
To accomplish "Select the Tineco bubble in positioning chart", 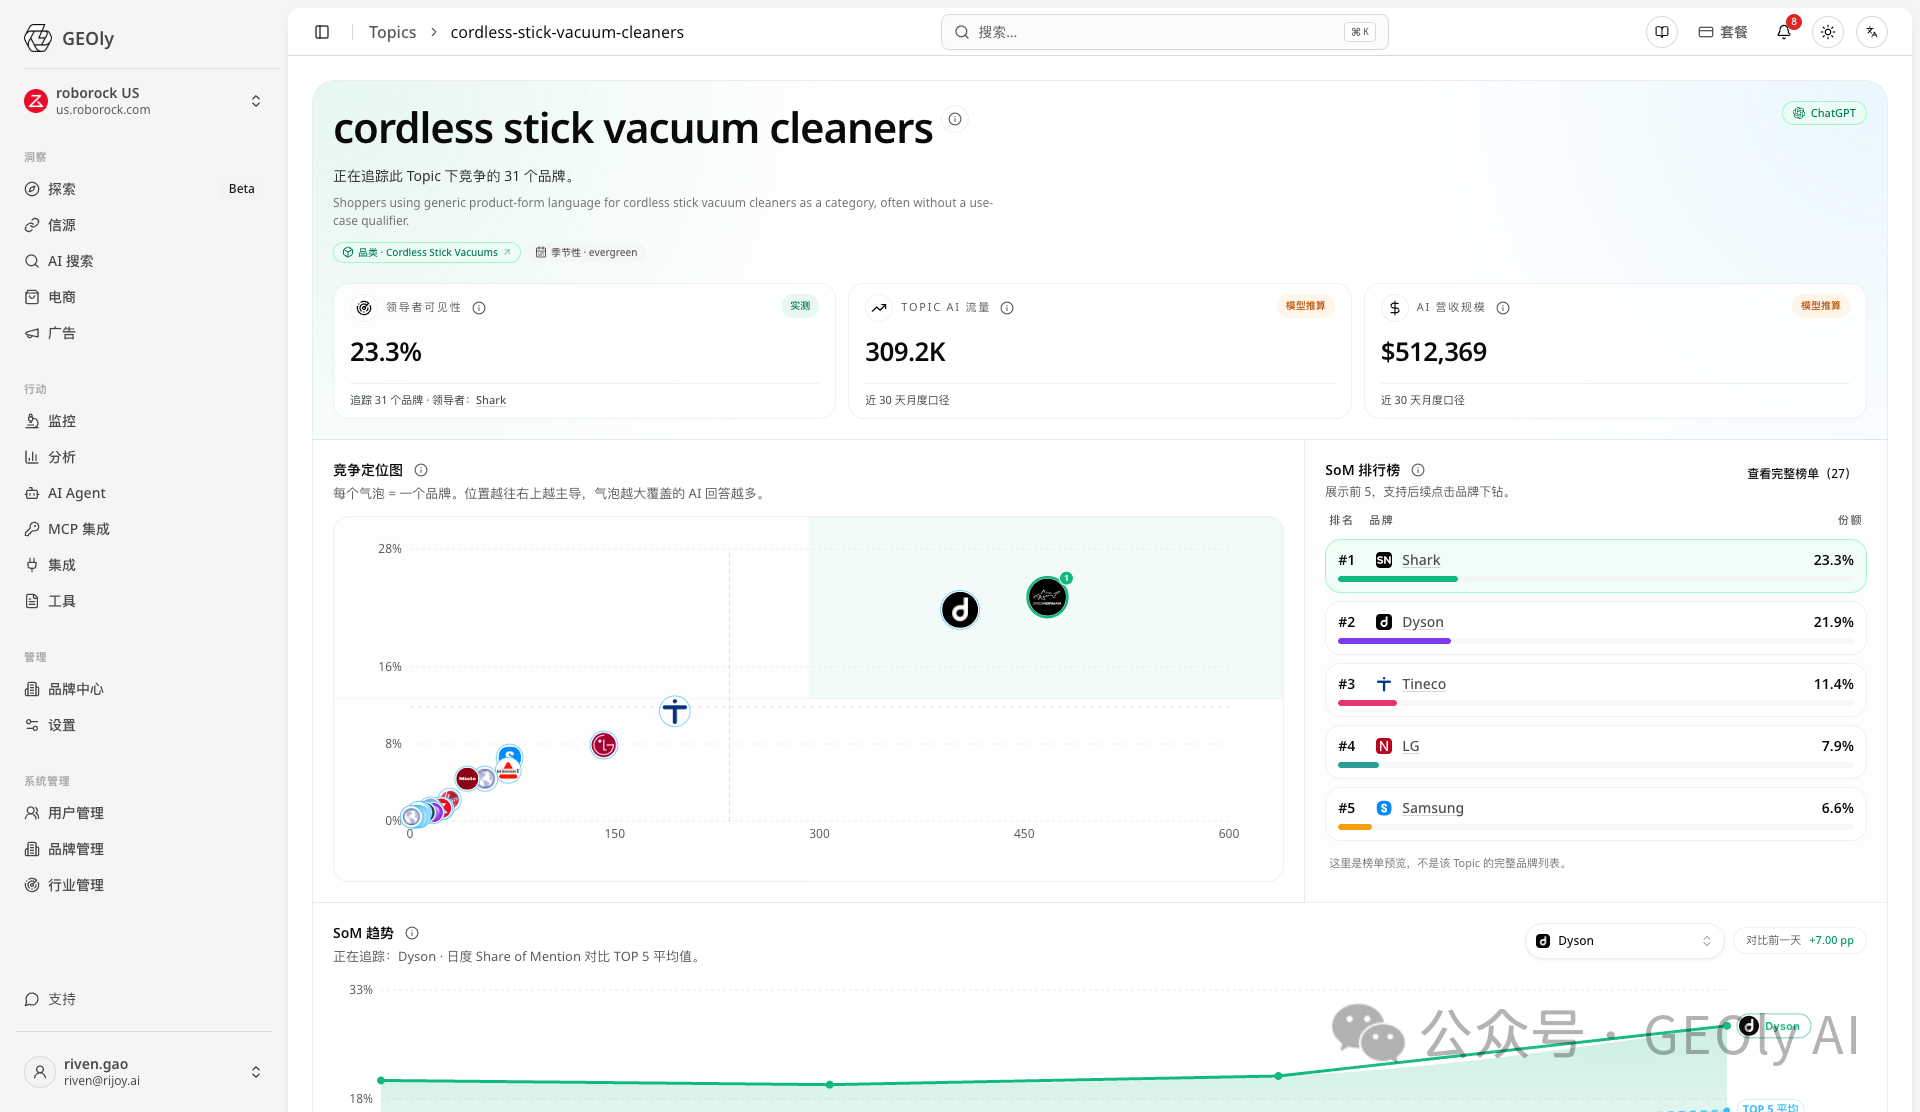I will tap(675, 711).
